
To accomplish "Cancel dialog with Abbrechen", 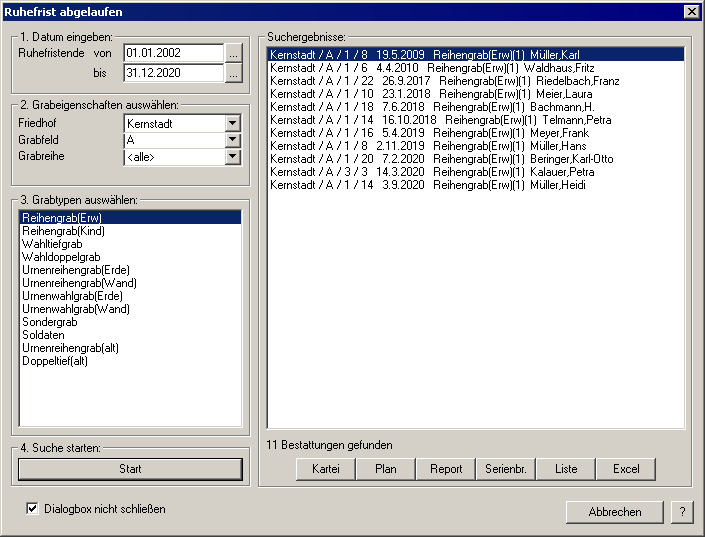I will [x=615, y=512].
